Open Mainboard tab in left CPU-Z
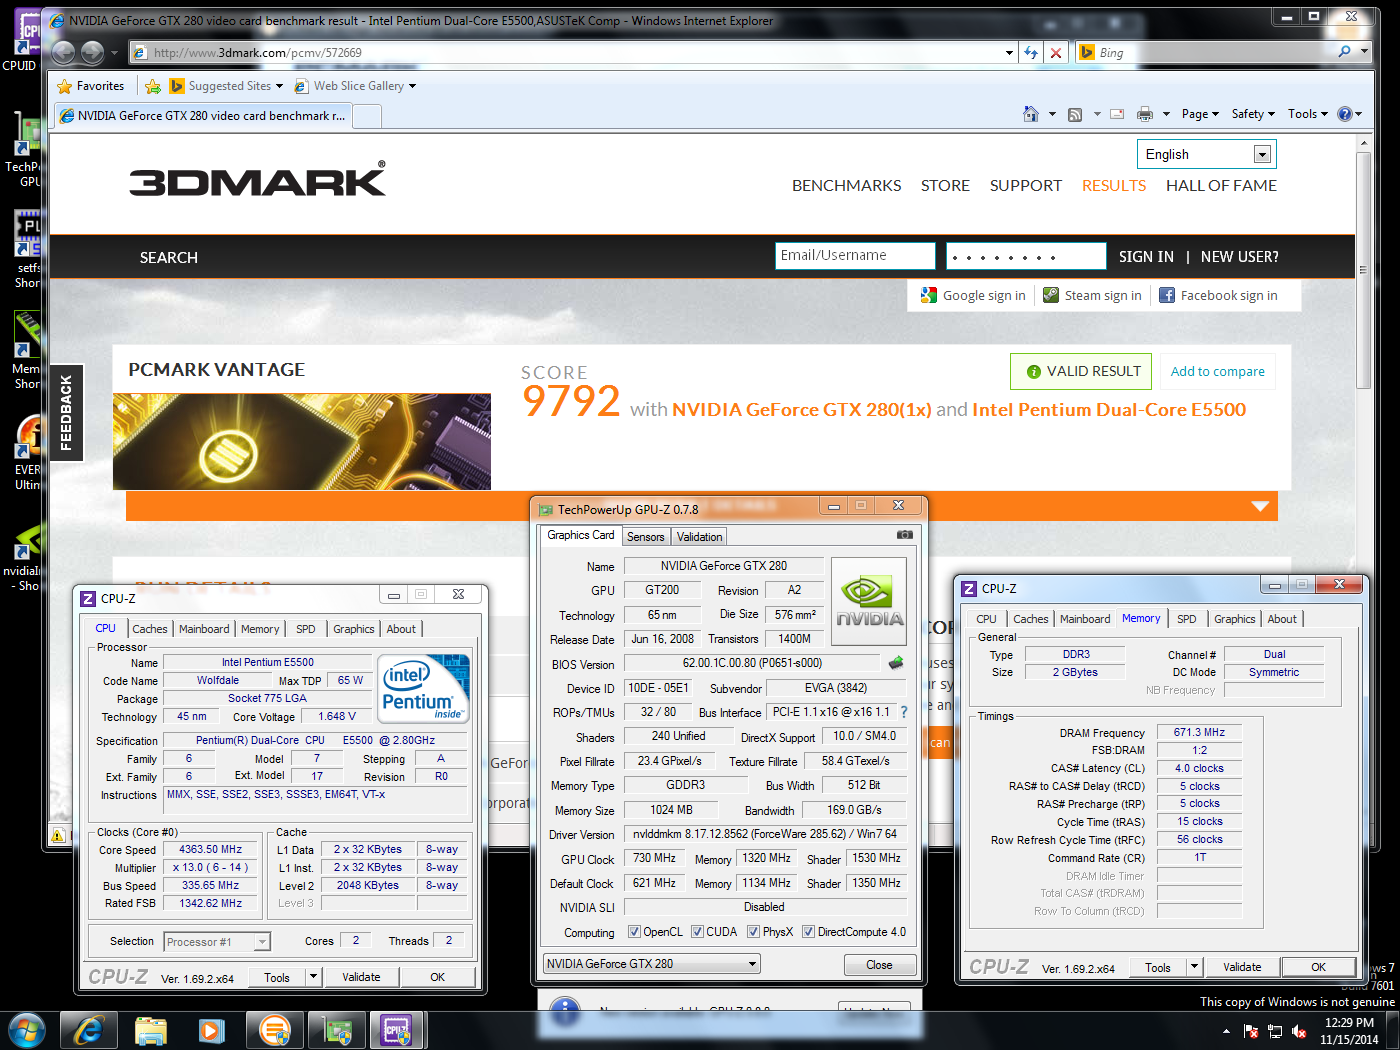 204,629
